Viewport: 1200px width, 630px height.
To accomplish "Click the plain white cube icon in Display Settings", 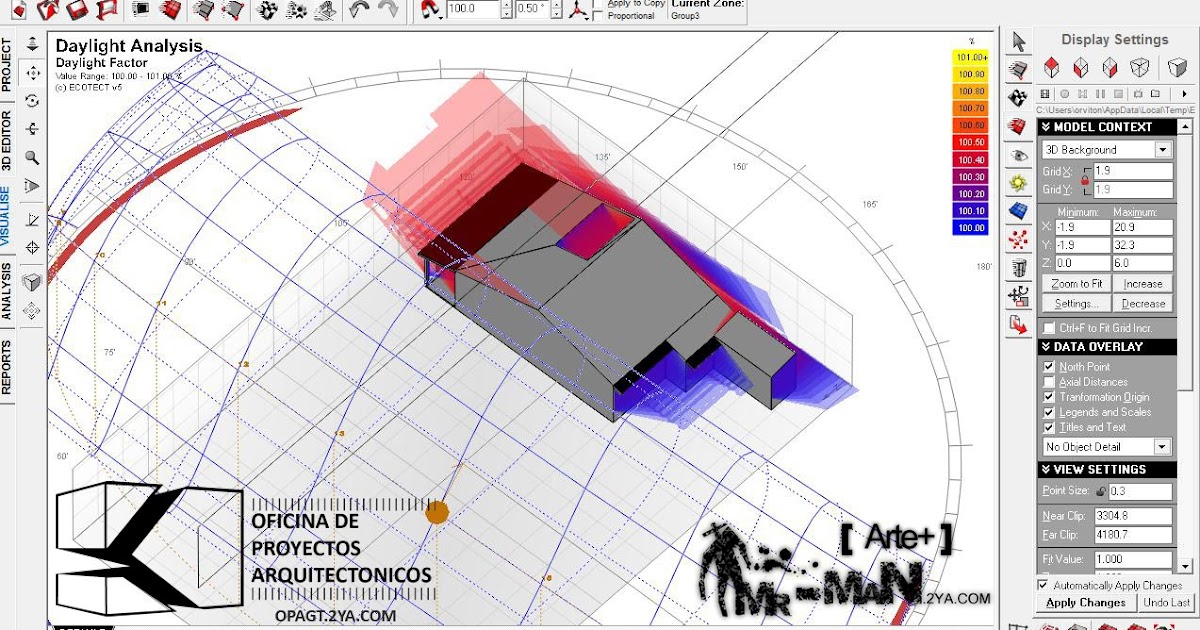I will 1177,66.
